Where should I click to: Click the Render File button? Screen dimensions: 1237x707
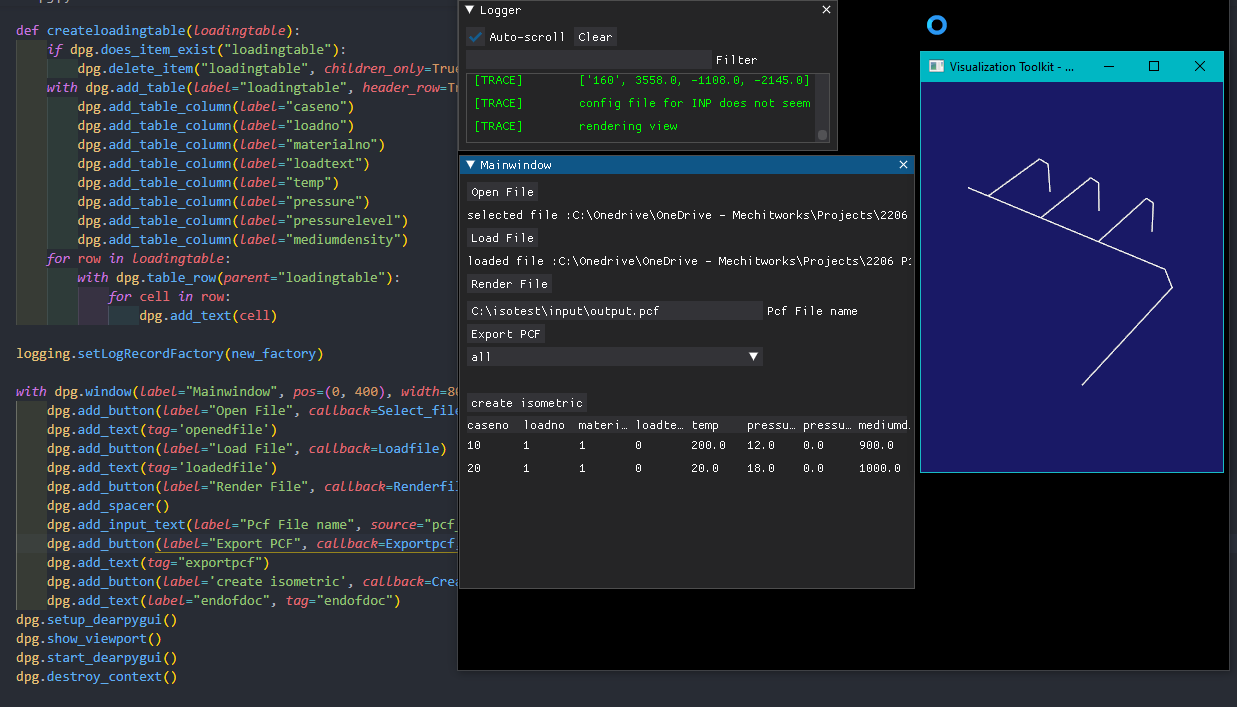pos(510,284)
